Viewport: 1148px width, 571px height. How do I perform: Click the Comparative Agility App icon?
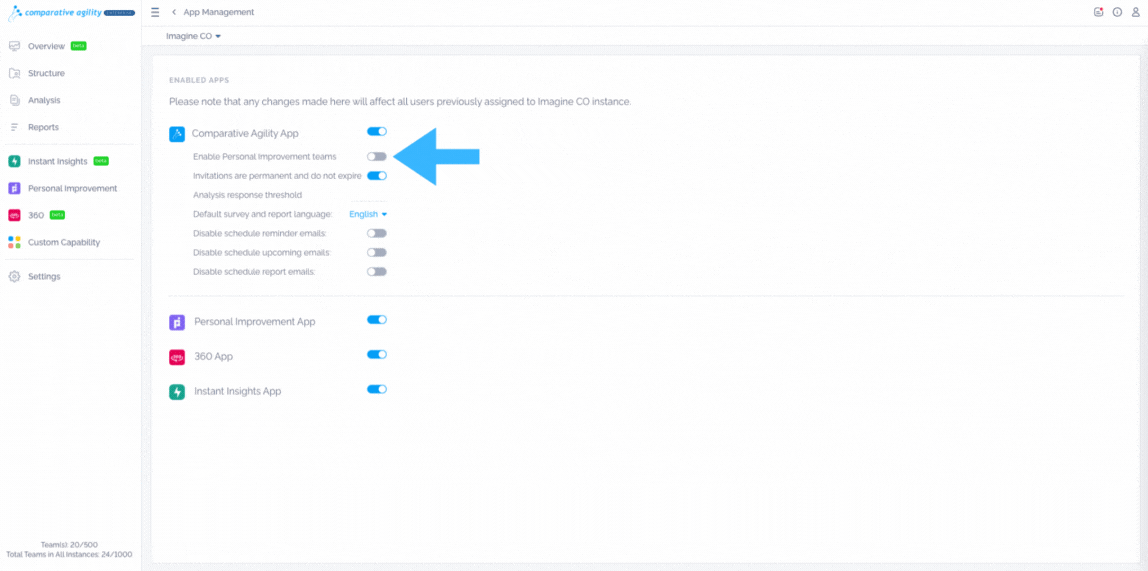pyautogui.click(x=177, y=134)
